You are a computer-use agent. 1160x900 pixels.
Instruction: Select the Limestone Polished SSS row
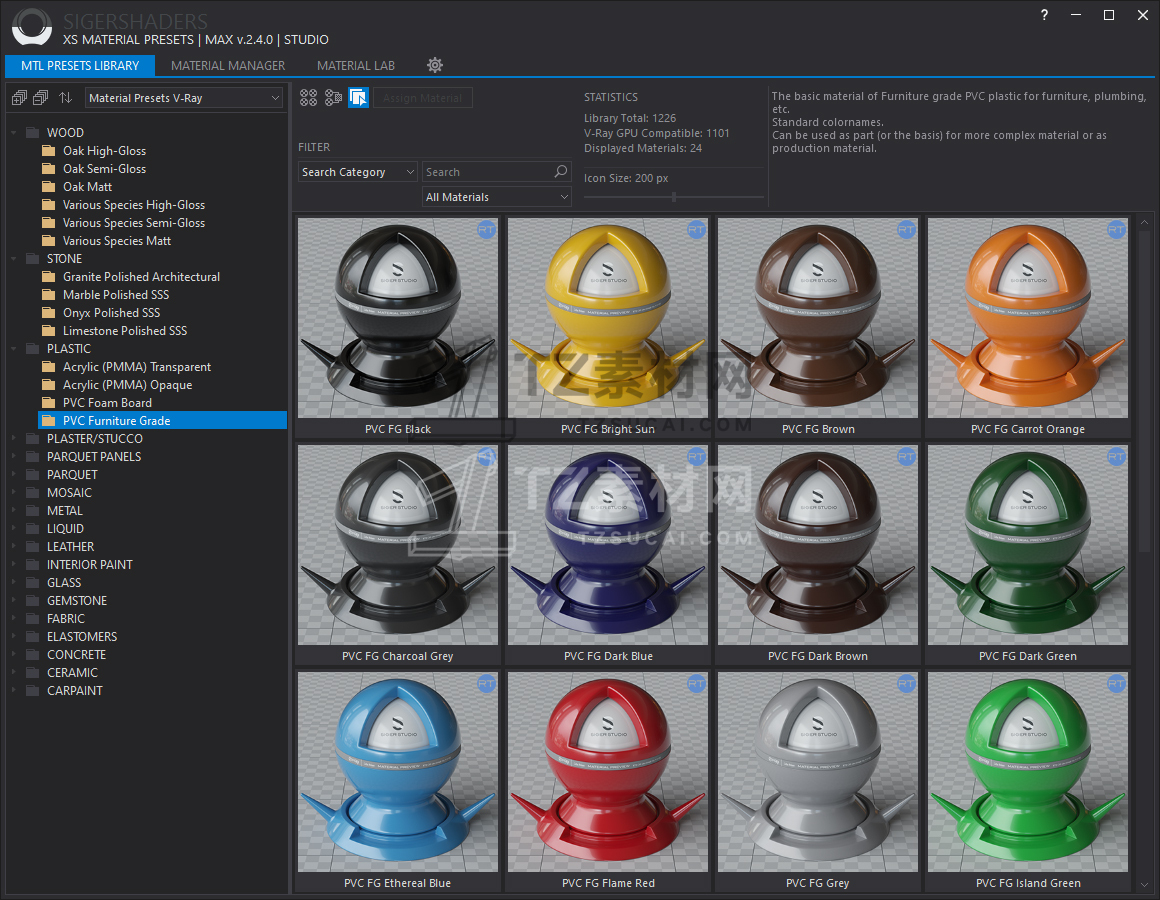tap(162, 331)
